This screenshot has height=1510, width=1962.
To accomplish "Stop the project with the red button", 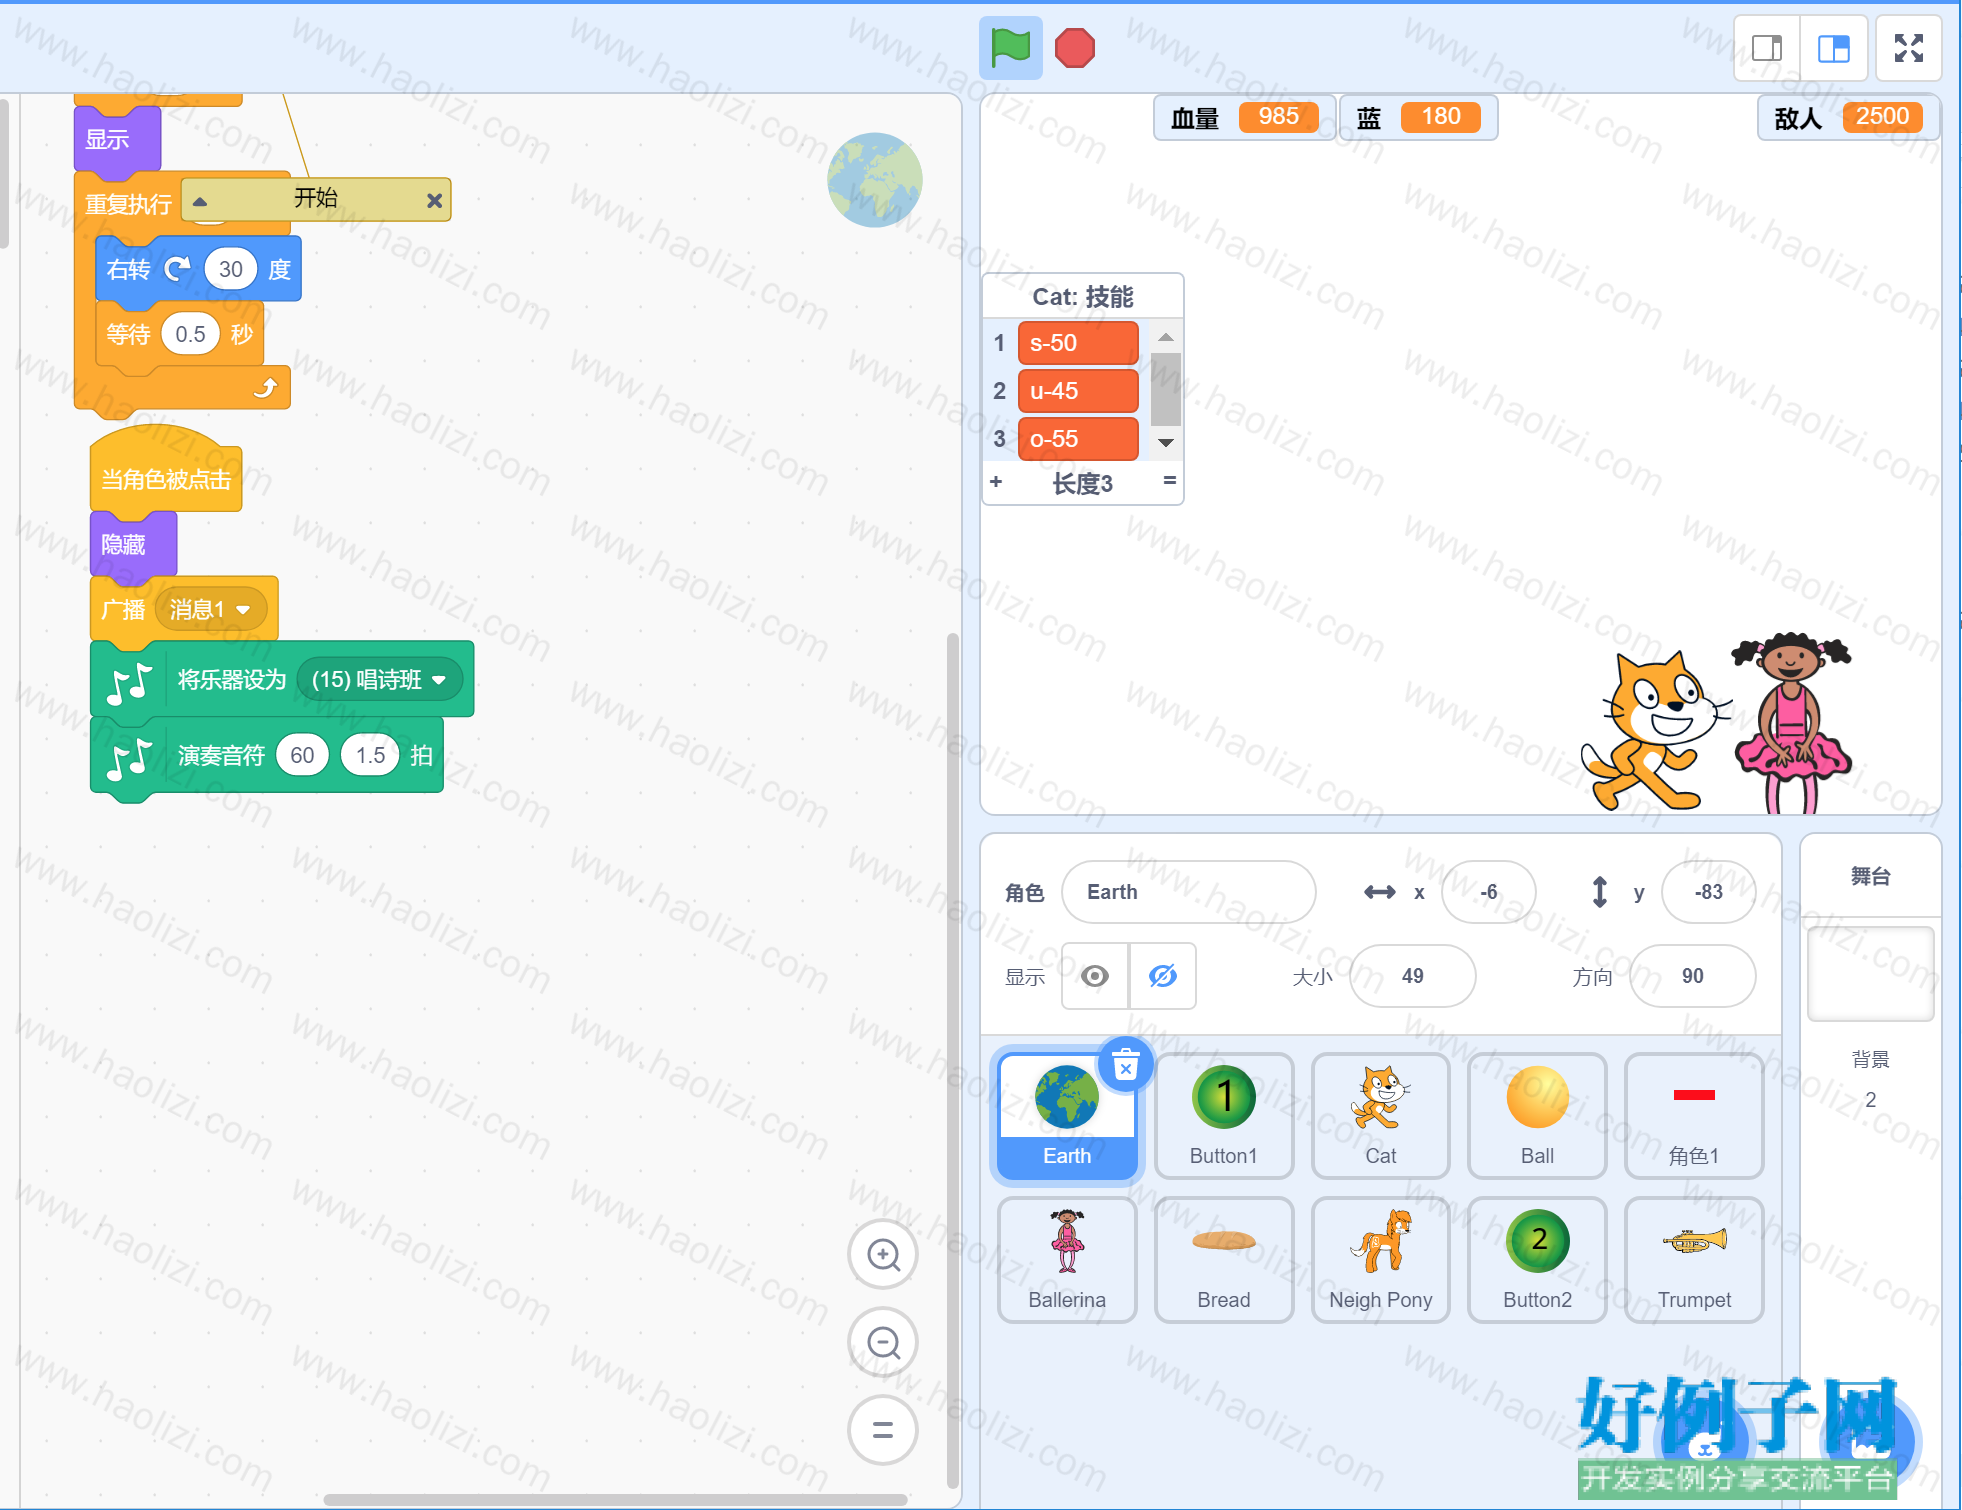I will click(x=1075, y=48).
